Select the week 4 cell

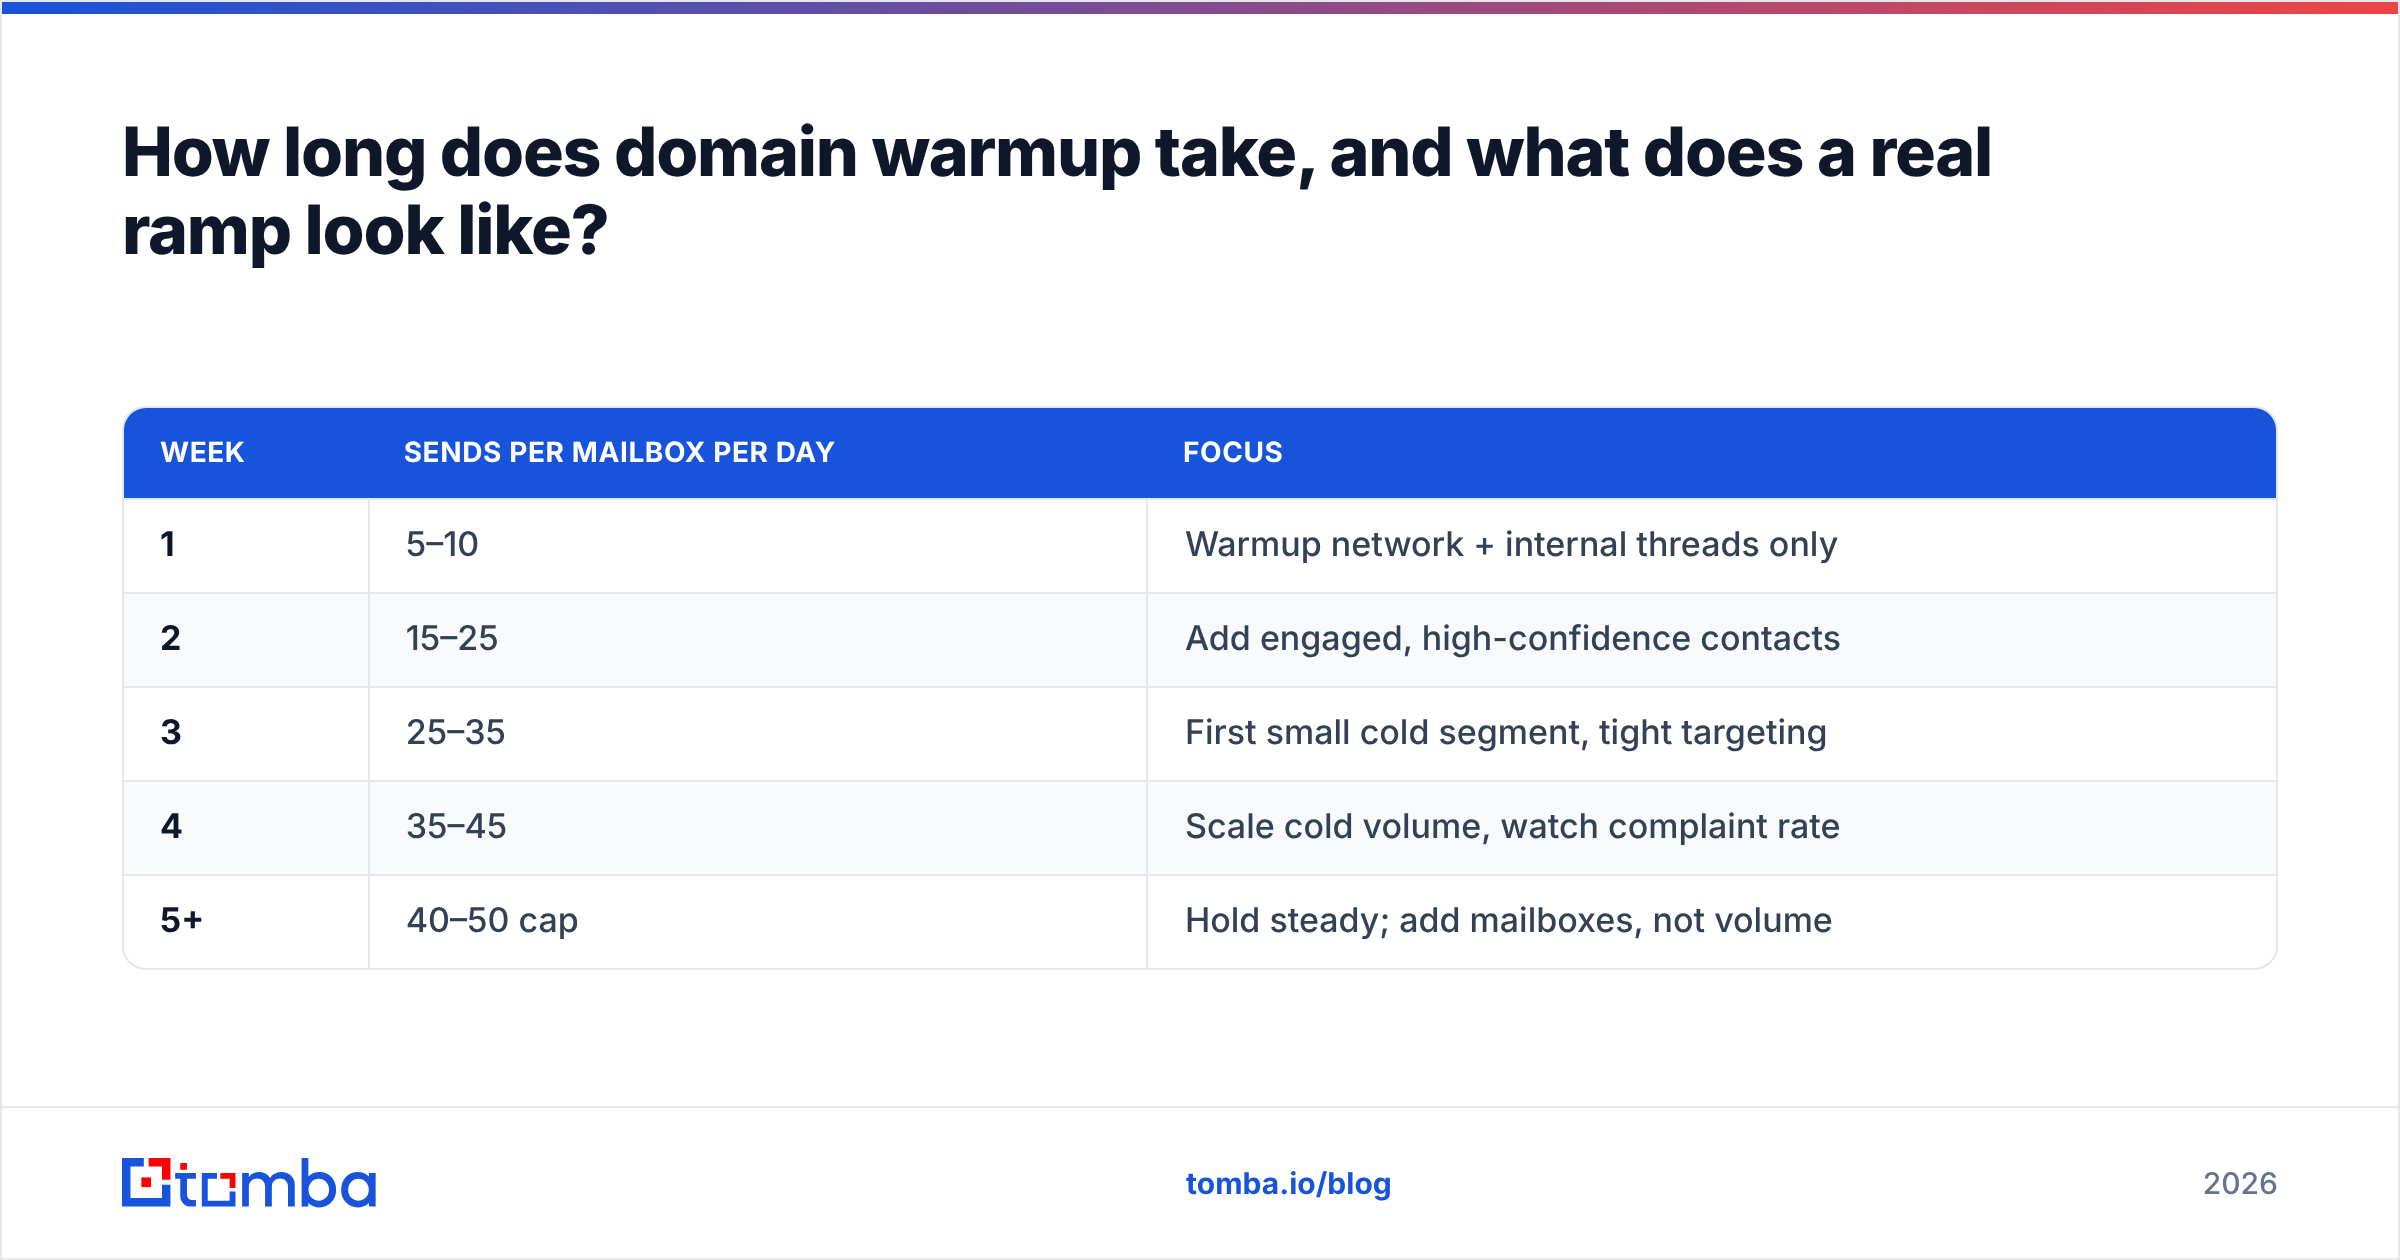click(x=246, y=827)
